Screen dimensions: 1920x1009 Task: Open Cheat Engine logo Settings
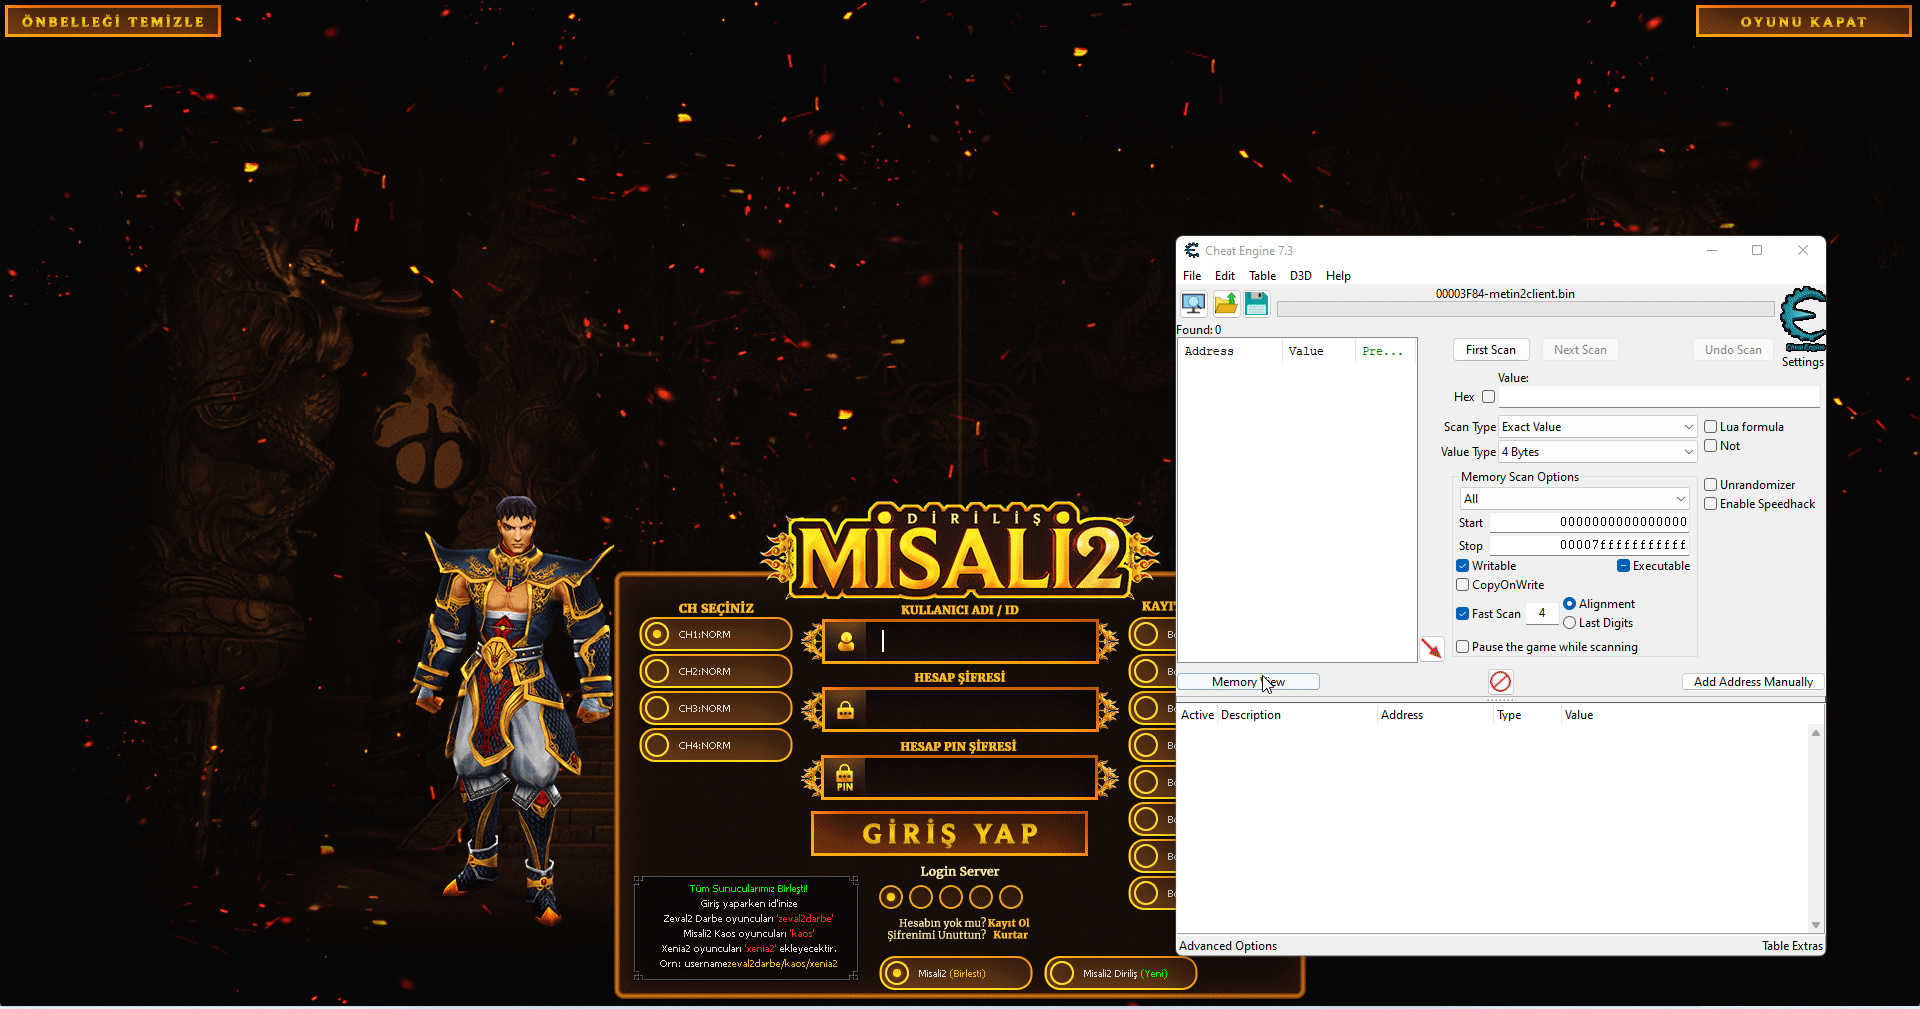[1803, 328]
